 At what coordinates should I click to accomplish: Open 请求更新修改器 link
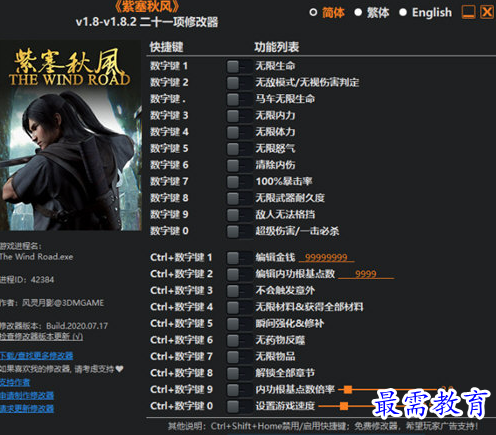coord(27,408)
